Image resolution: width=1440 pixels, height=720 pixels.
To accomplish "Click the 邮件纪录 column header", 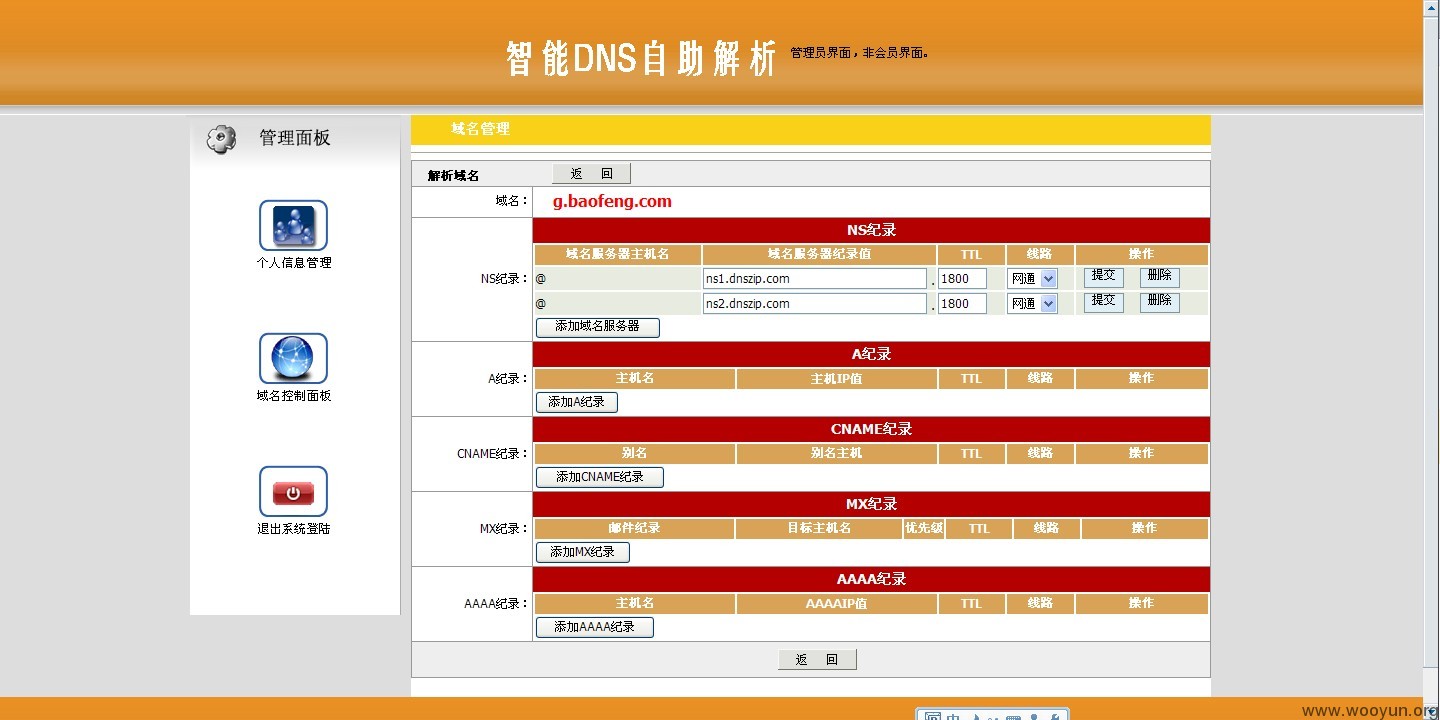I will pos(634,529).
